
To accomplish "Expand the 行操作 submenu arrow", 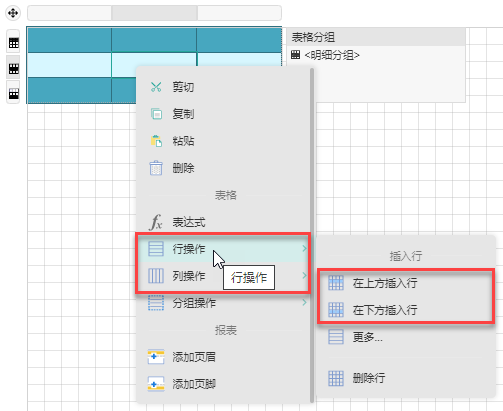I will tap(304, 248).
